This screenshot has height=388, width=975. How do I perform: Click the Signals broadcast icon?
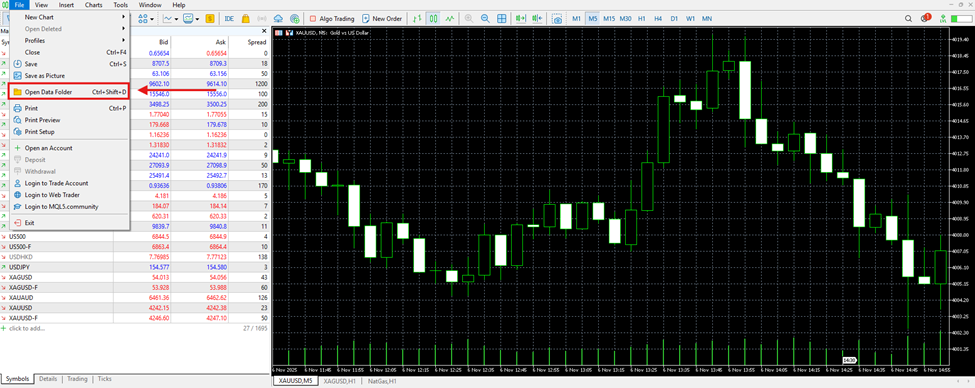coord(262,19)
